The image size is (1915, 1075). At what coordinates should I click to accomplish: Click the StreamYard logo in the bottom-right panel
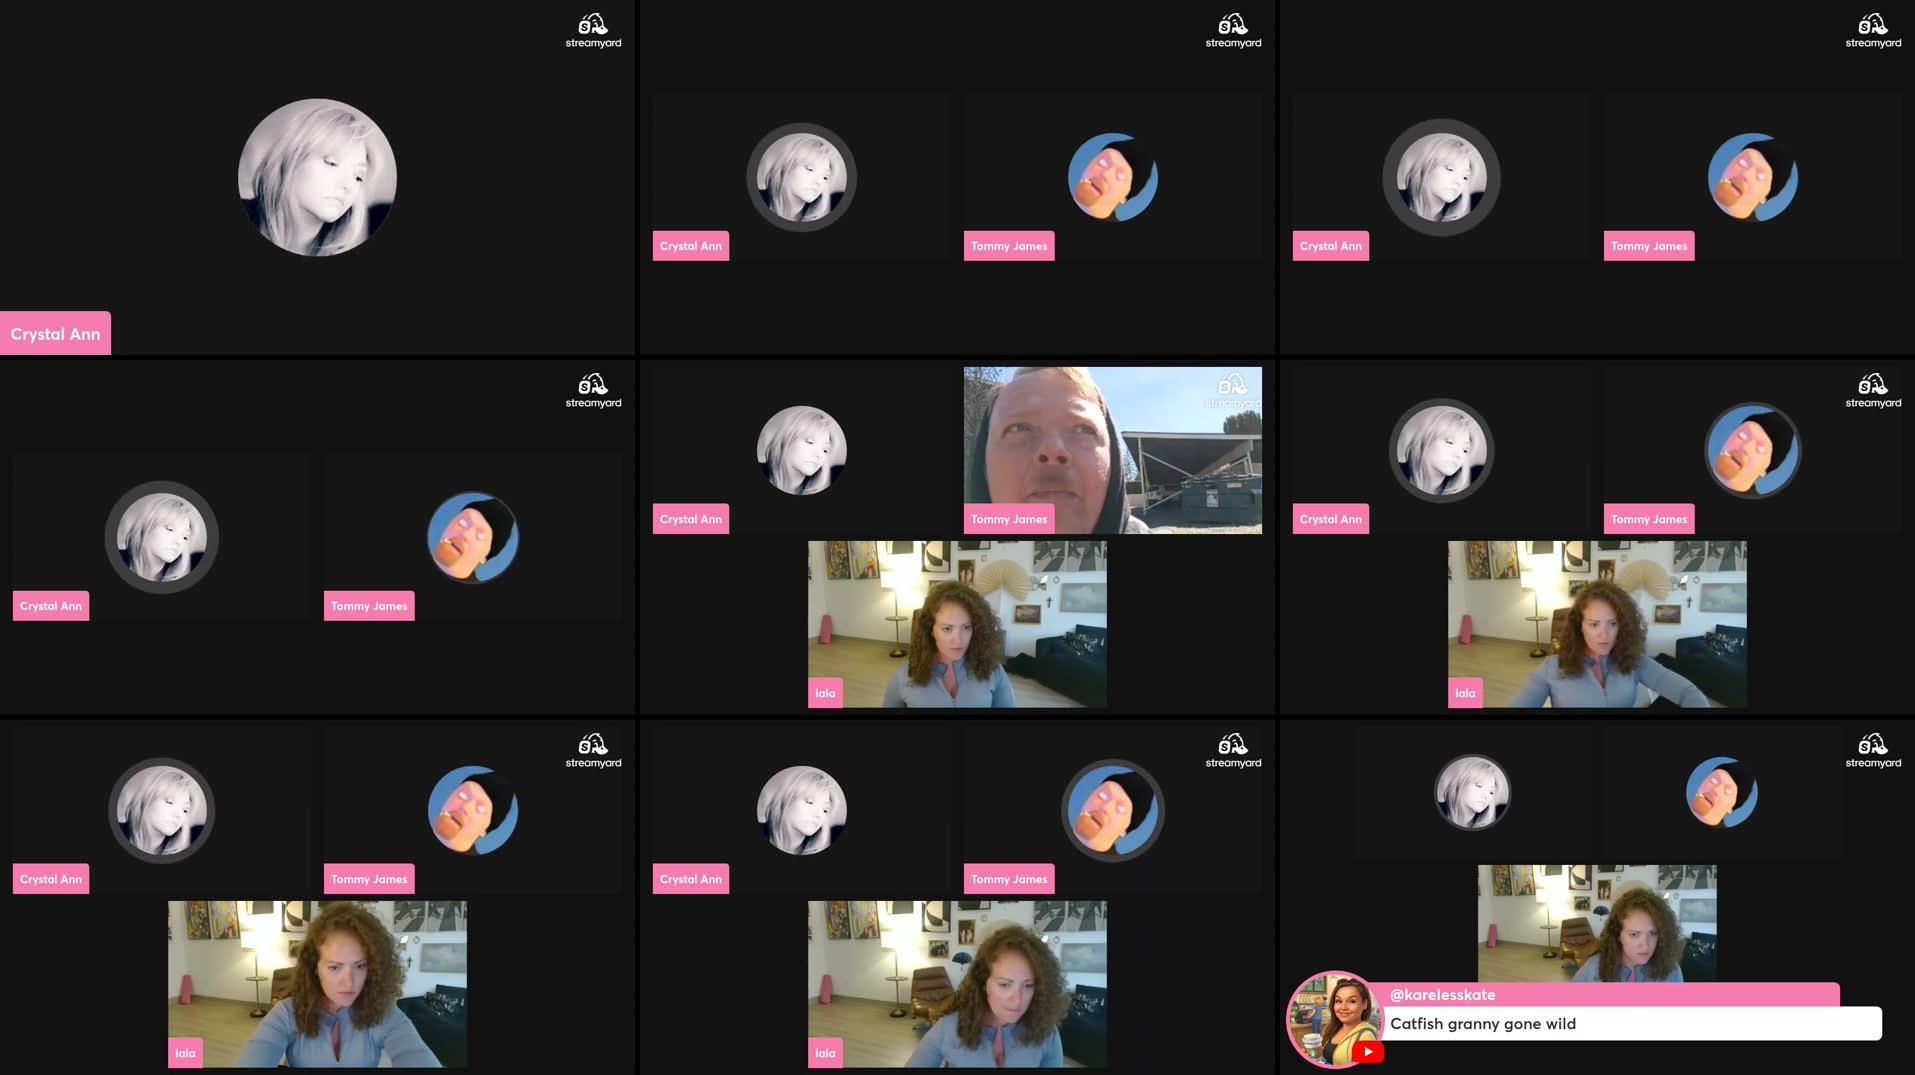point(1873,748)
